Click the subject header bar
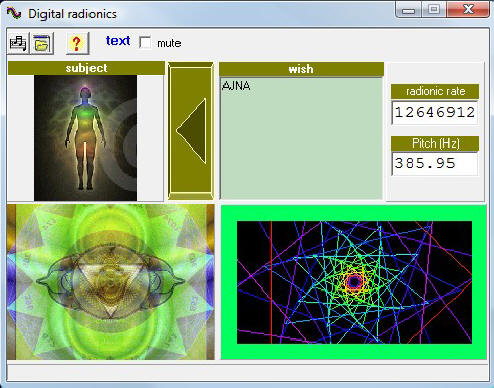This screenshot has height=388, width=494. 86,68
